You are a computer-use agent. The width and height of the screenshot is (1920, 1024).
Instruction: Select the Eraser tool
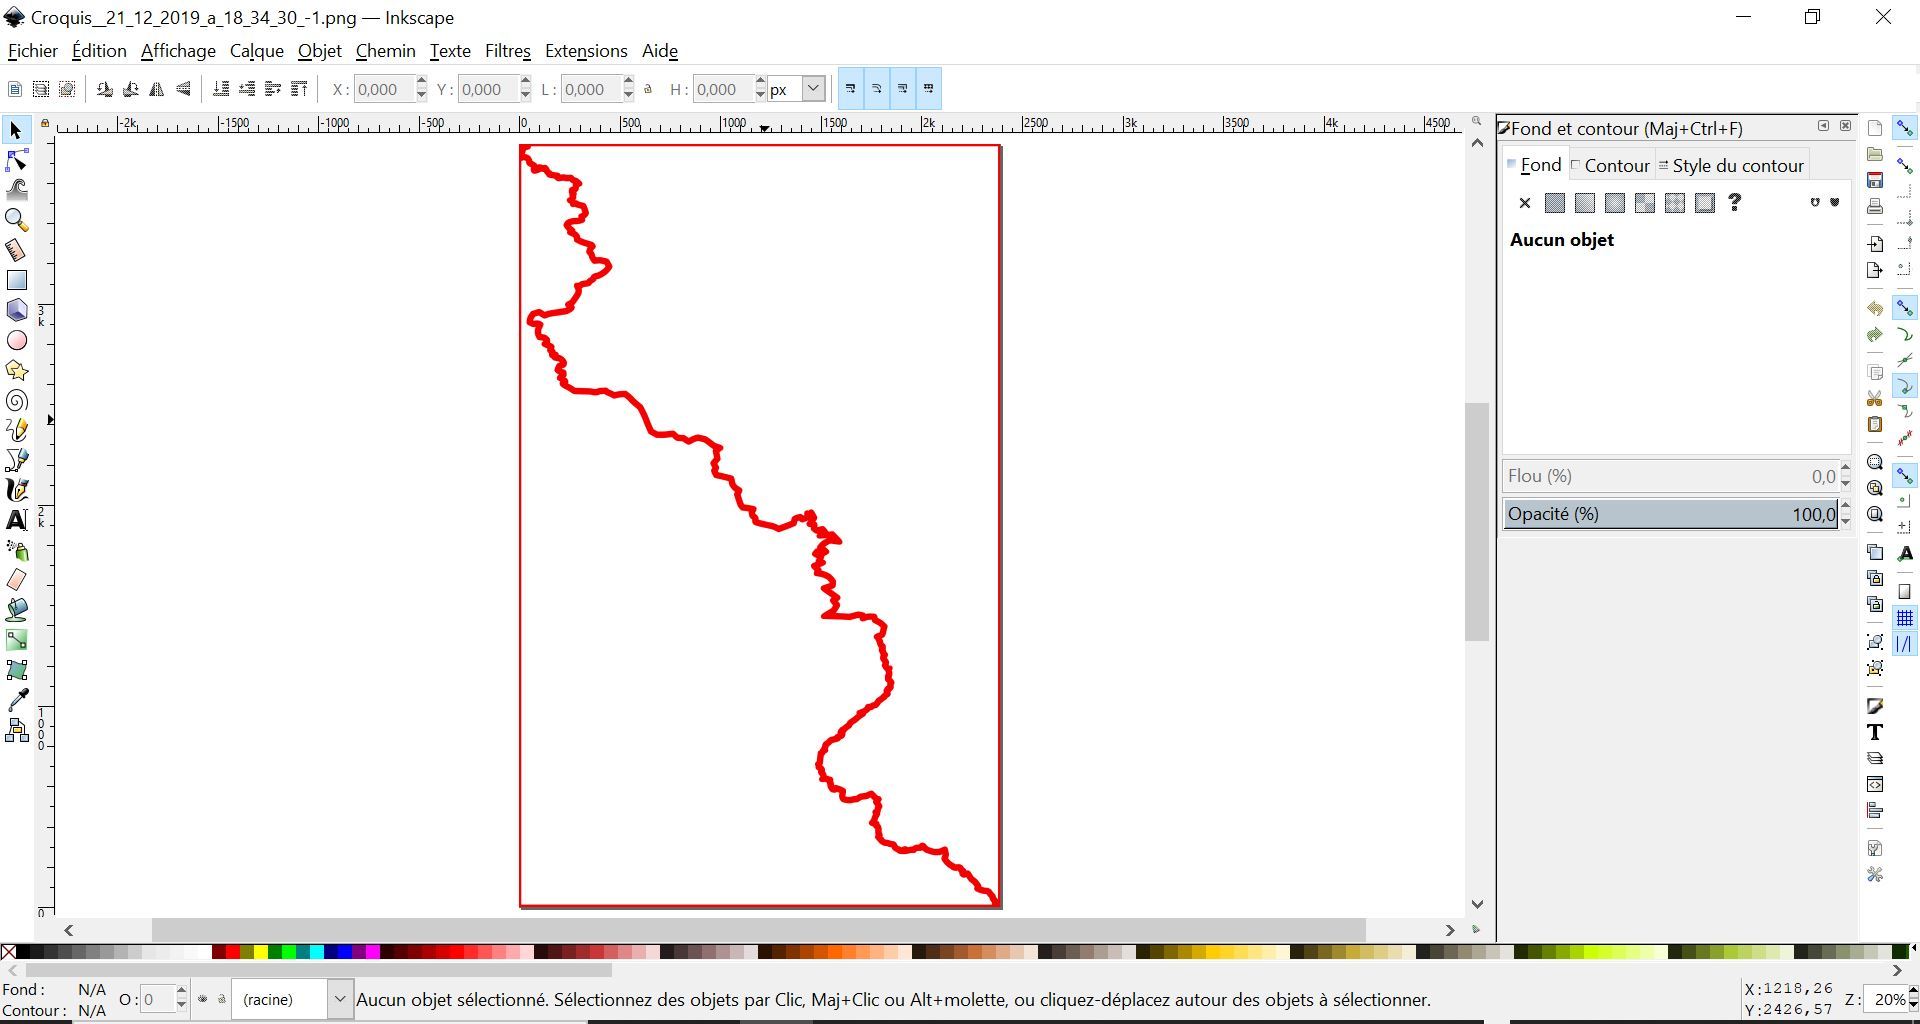pyautogui.click(x=16, y=580)
